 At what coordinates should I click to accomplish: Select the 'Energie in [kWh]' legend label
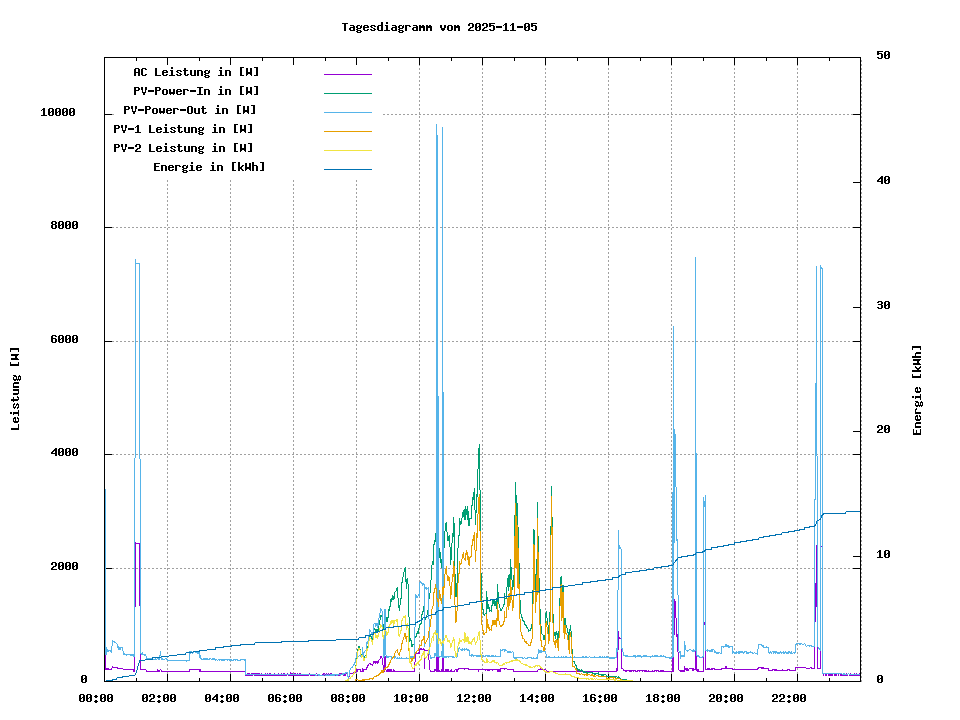[209, 167]
